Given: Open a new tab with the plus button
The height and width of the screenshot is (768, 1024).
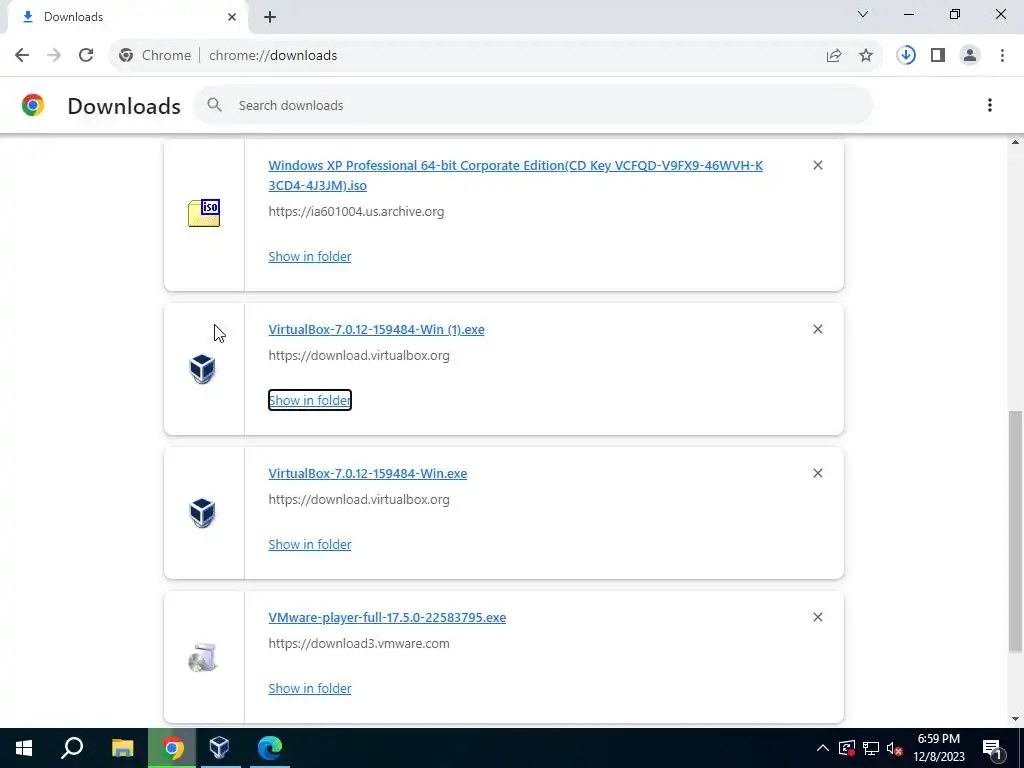Looking at the screenshot, I should pyautogui.click(x=270, y=17).
